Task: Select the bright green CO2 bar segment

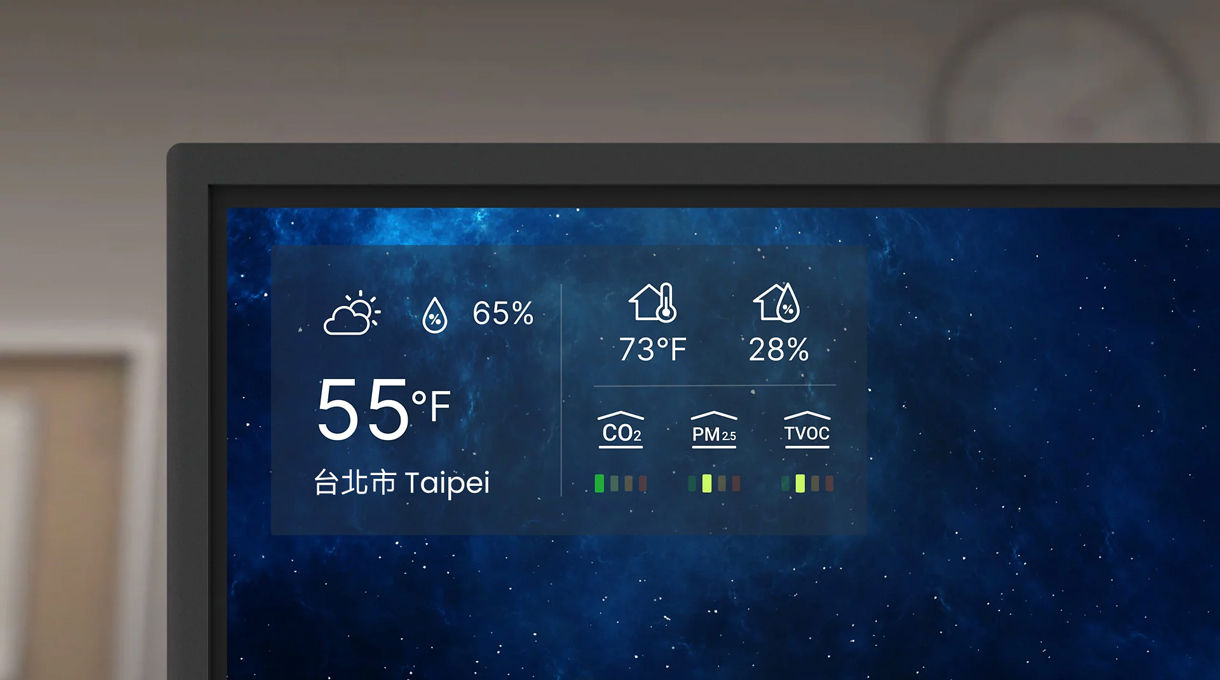Action: (x=599, y=484)
